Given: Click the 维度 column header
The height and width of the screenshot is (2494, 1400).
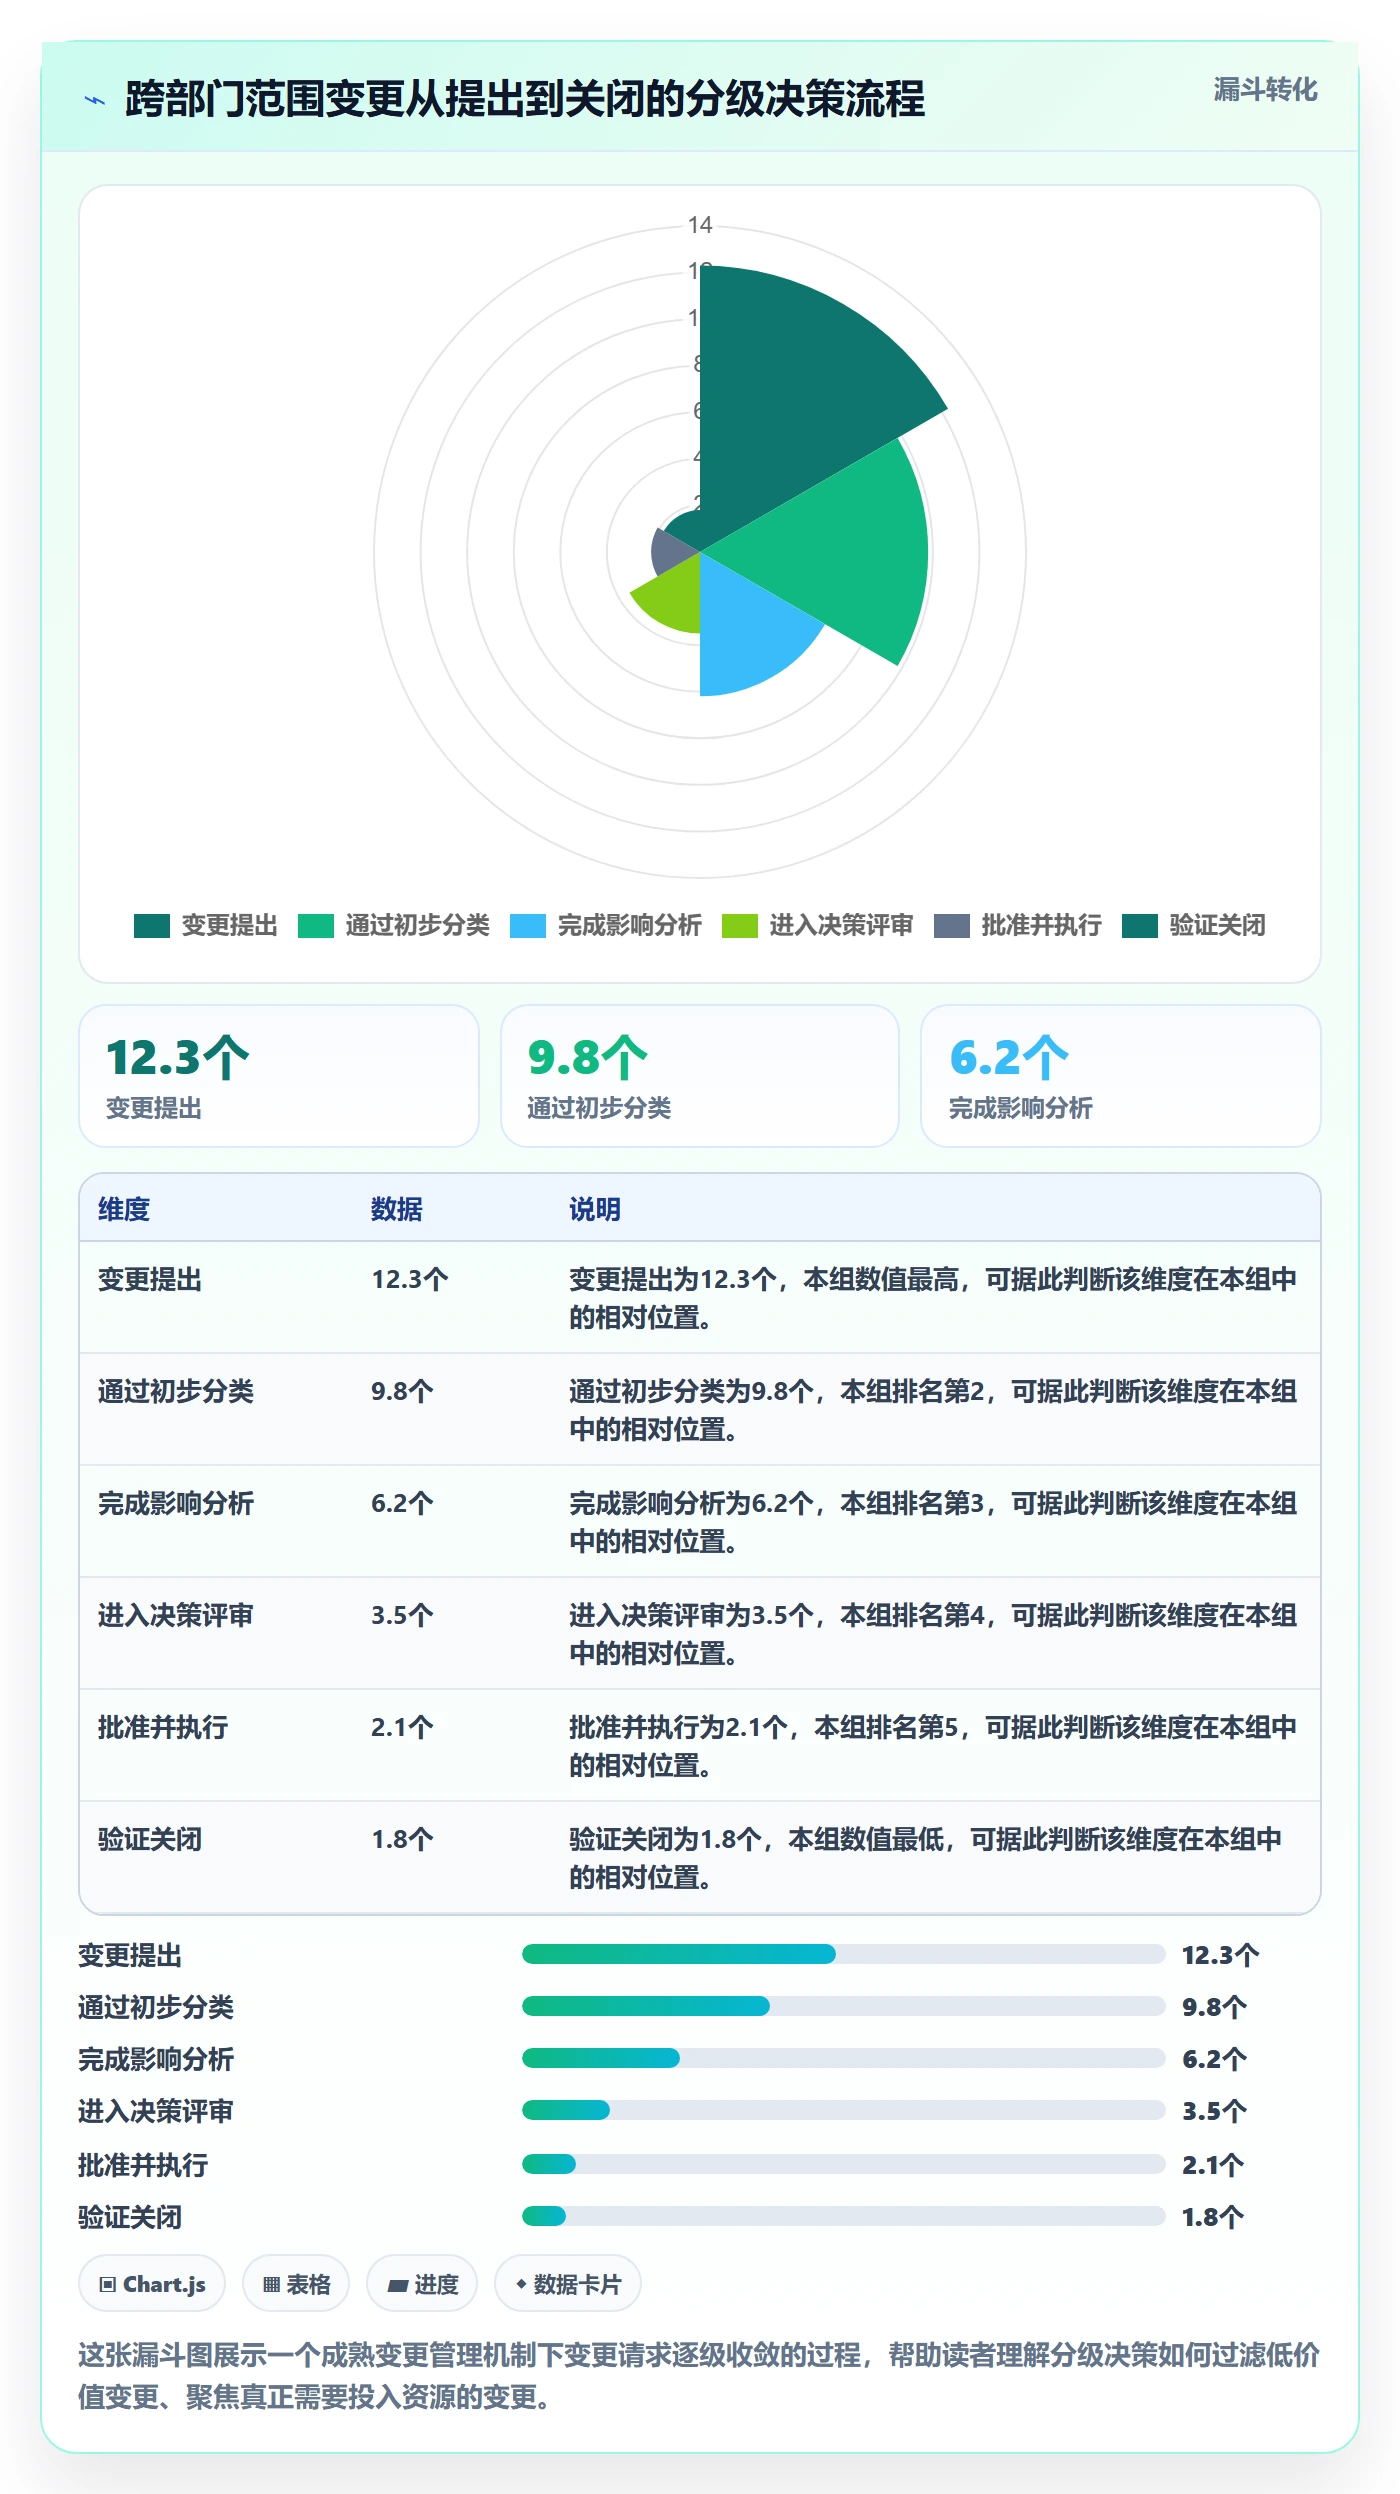Looking at the screenshot, I should coord(124,1209).
